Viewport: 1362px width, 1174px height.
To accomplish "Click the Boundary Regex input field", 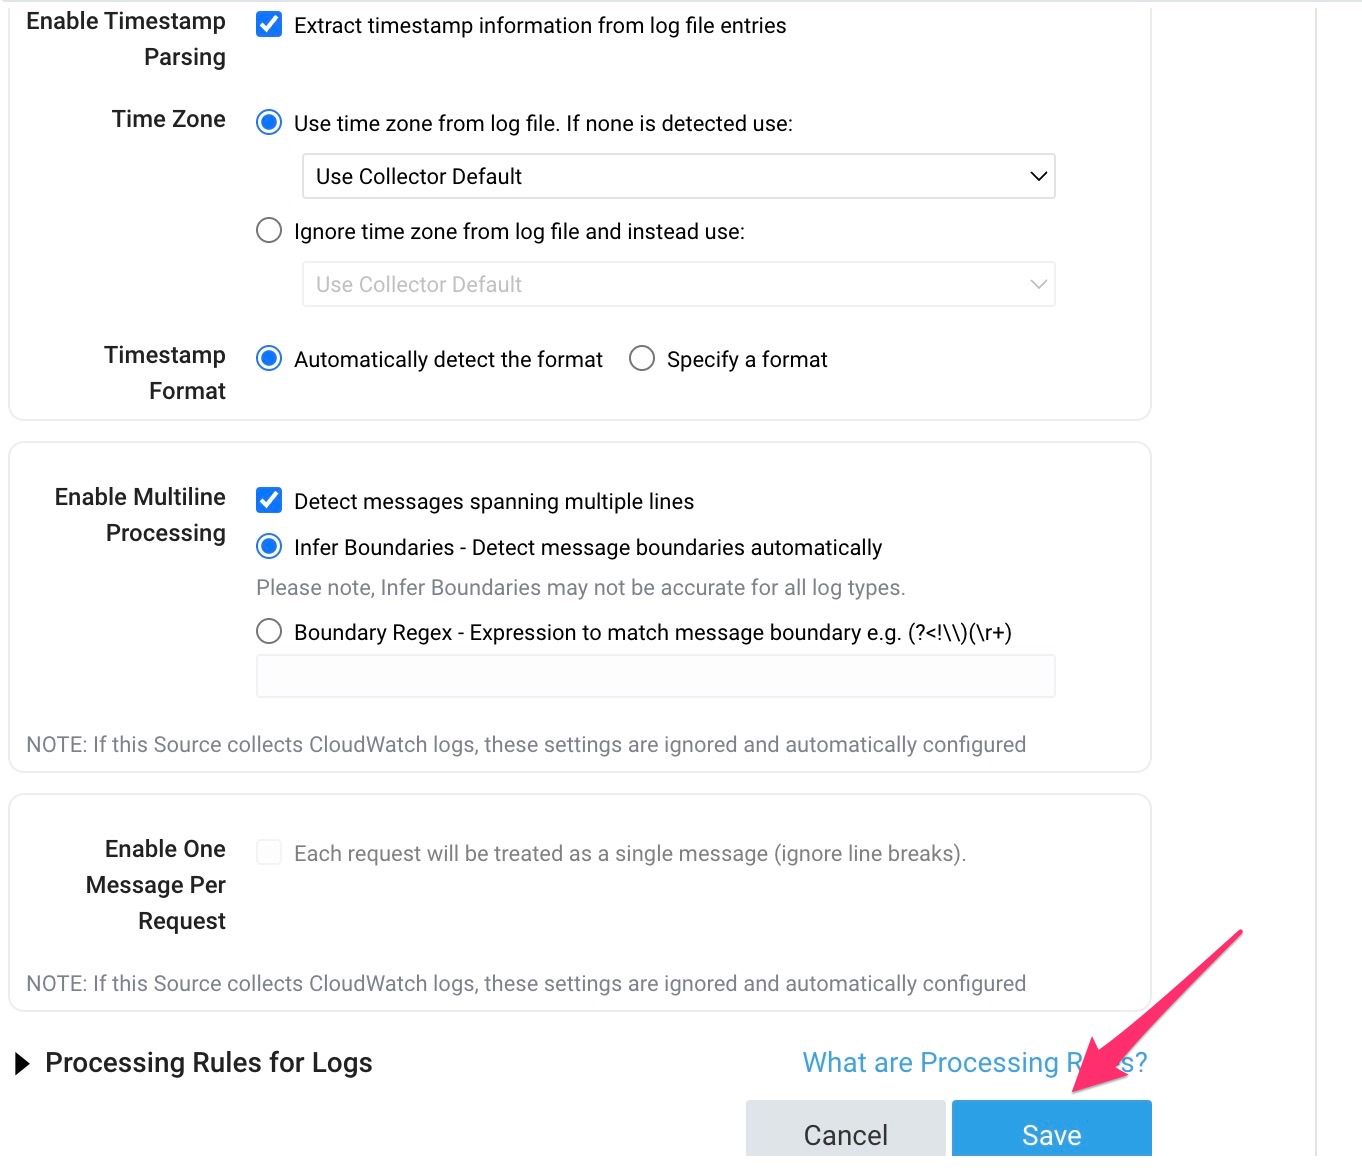I will [x=655, y=676].
